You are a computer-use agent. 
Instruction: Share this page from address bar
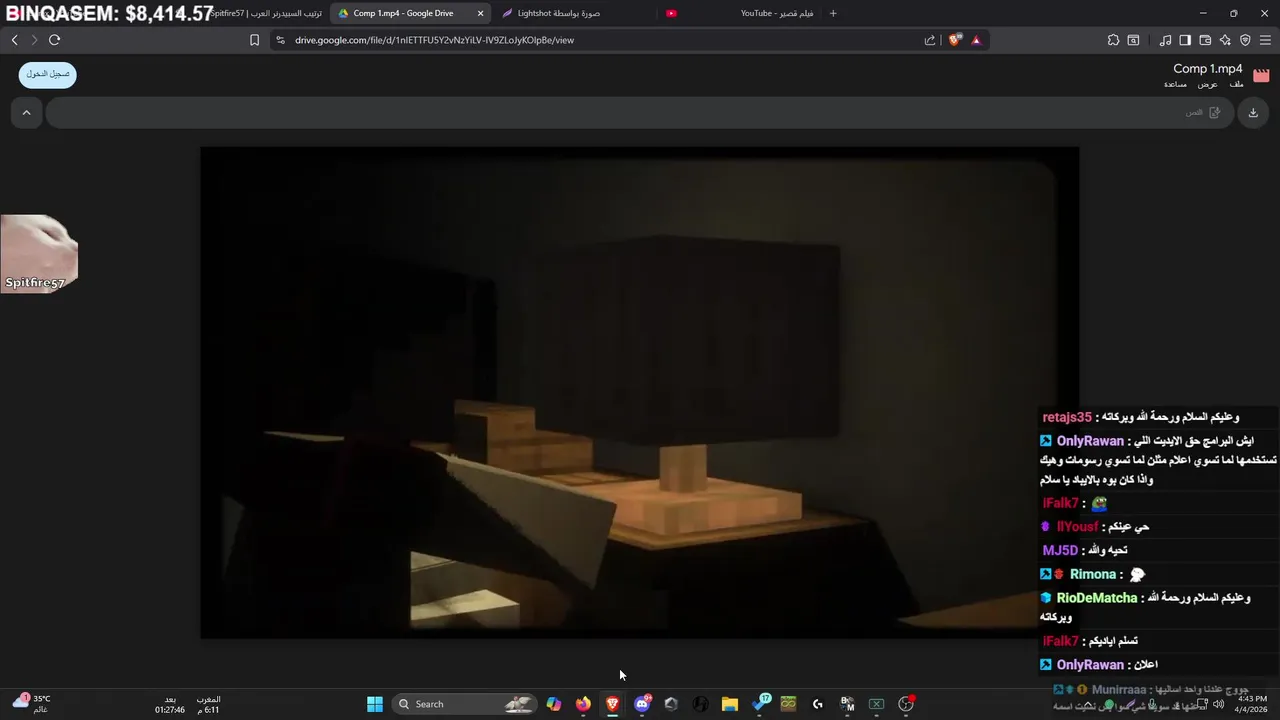click(x=930, y=40)
